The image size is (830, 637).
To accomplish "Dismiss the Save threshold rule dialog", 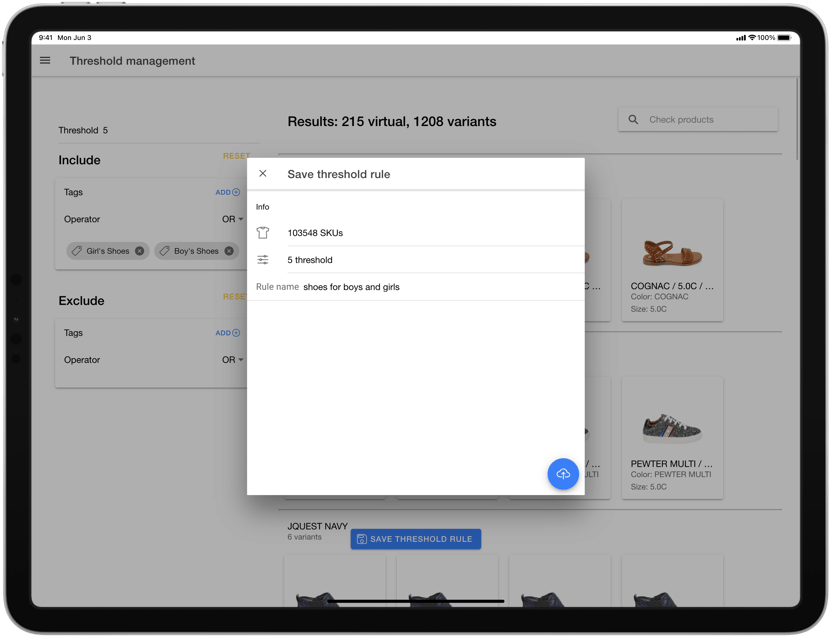I will coord(263,172).
